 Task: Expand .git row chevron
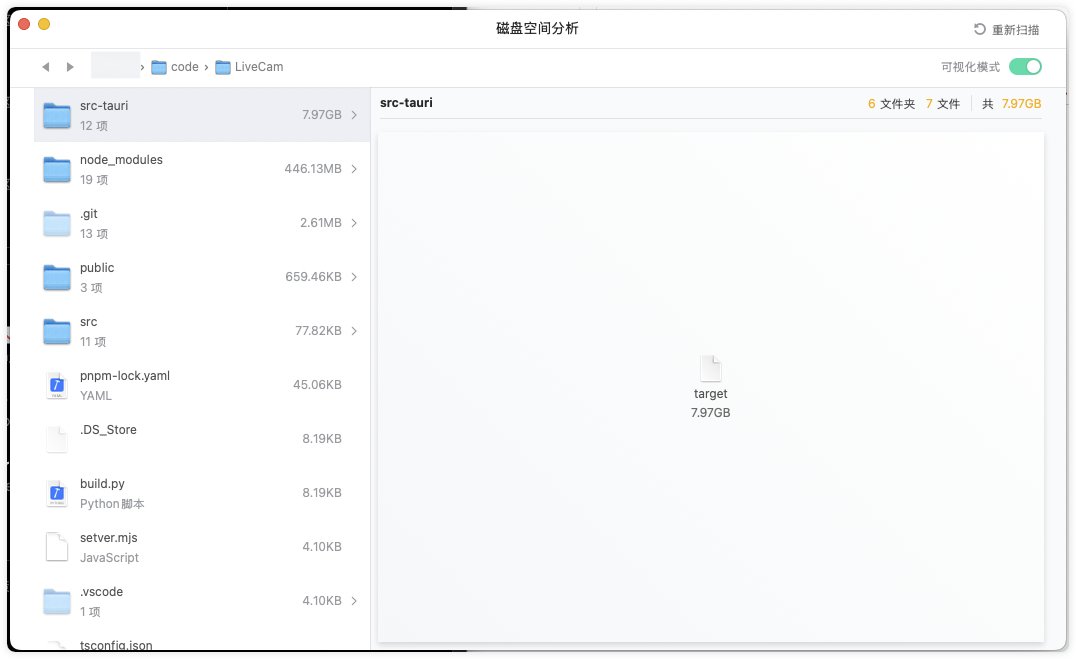354,222
